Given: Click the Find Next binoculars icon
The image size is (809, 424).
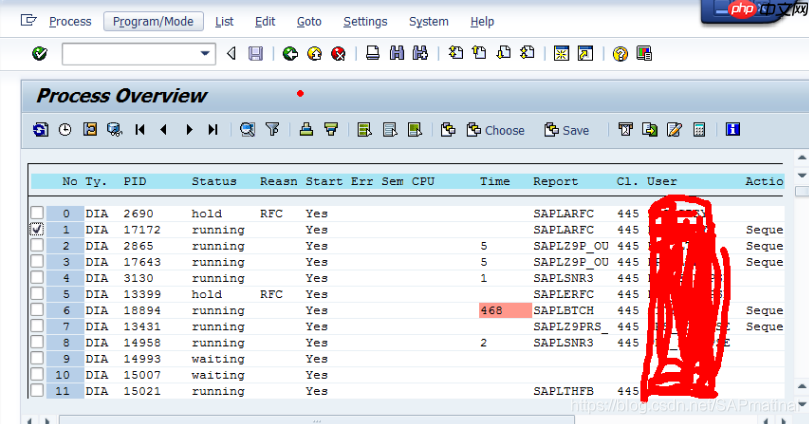Looking at the screenshot, I should coord(420,53).
